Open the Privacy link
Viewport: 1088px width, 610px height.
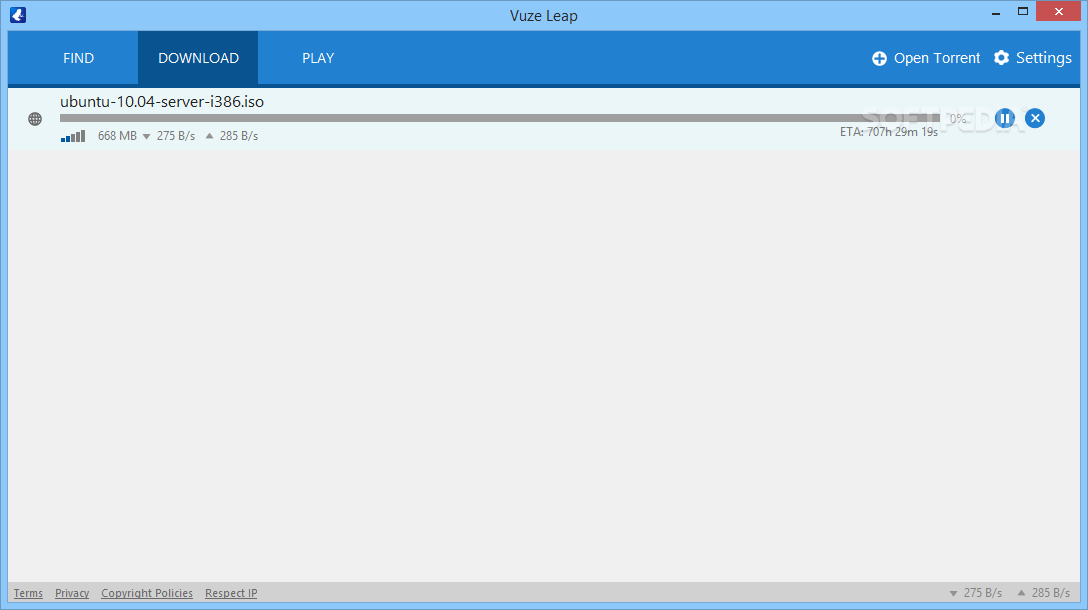coord(72,593)
